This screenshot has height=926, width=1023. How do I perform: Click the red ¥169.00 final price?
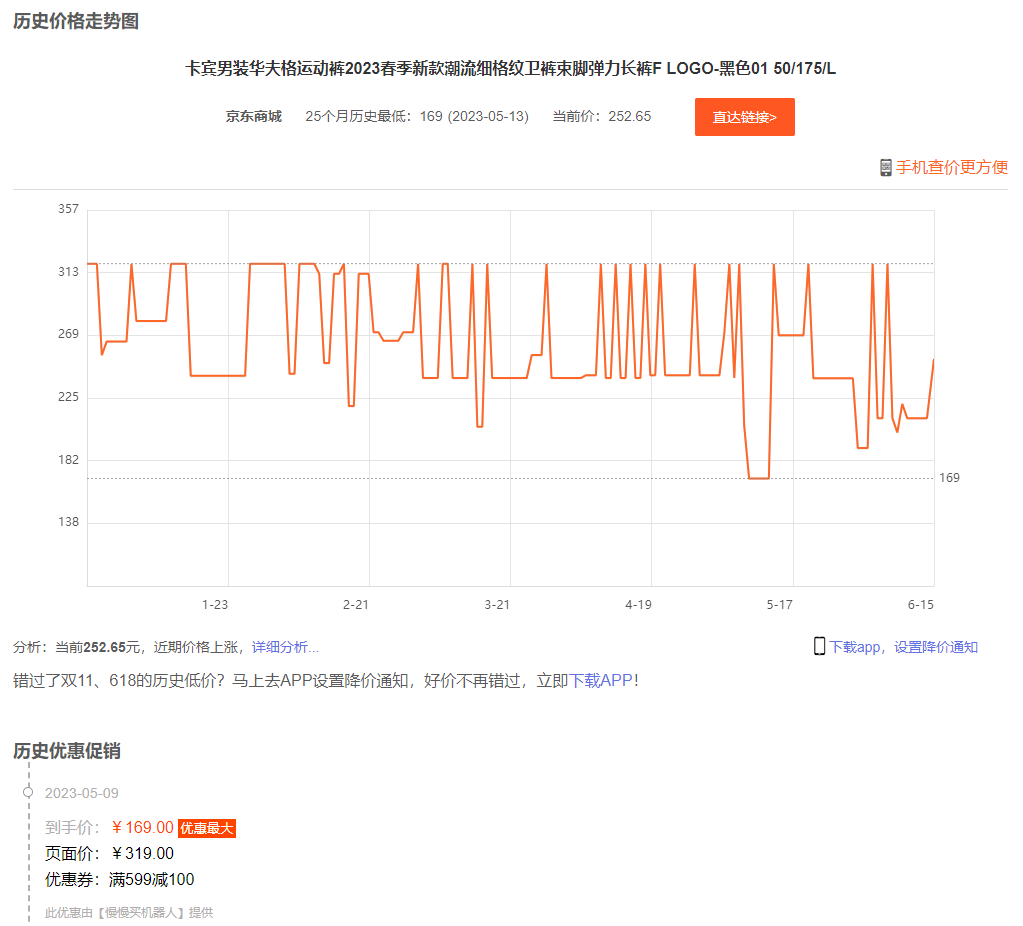pyautogui.click(x=142, y=827)
